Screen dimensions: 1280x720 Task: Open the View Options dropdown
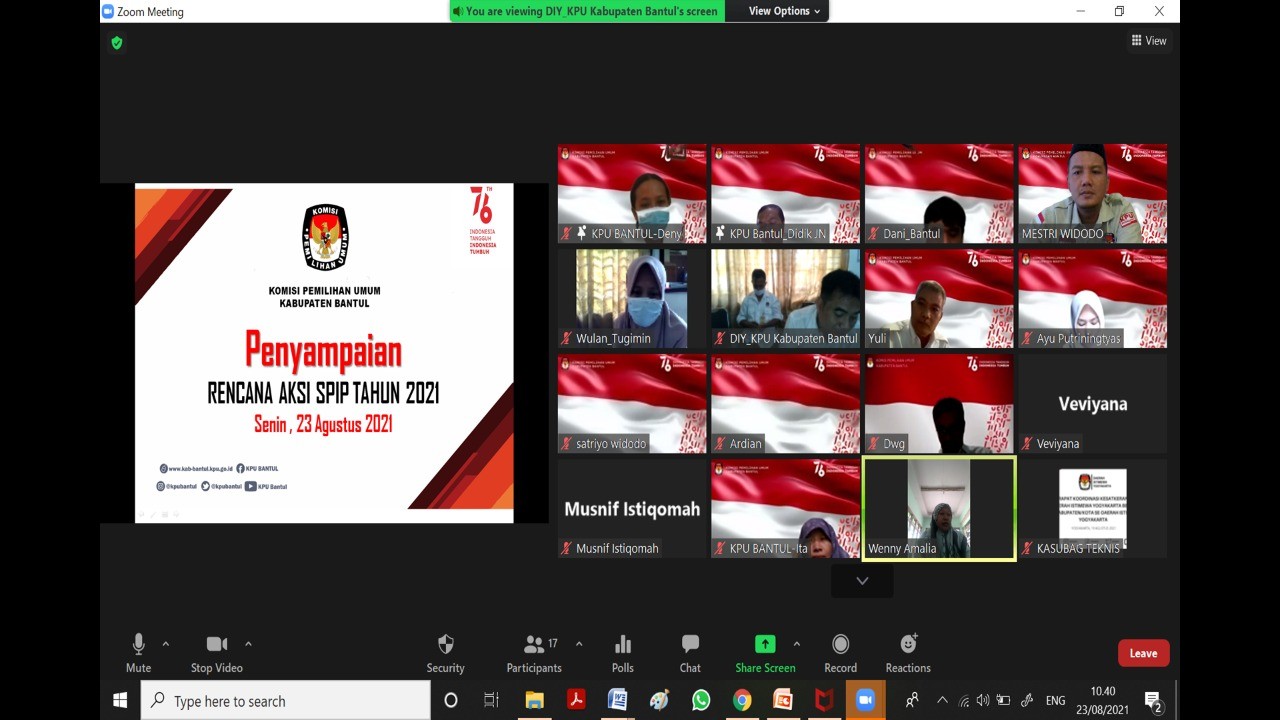pyautogui.click(x=785, y=11)
